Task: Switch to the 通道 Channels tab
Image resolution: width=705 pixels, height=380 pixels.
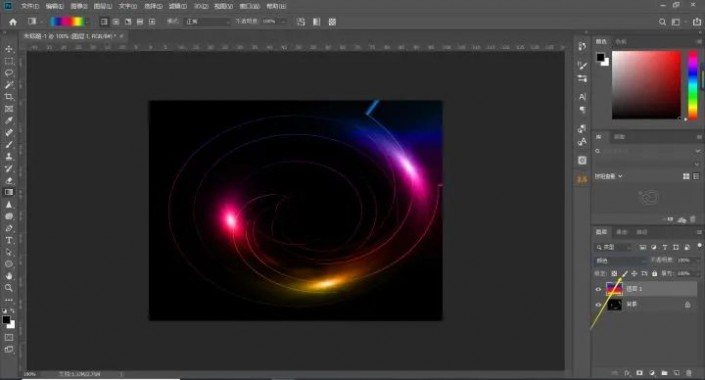Action: pyautogui.click(x=622, y=232)
